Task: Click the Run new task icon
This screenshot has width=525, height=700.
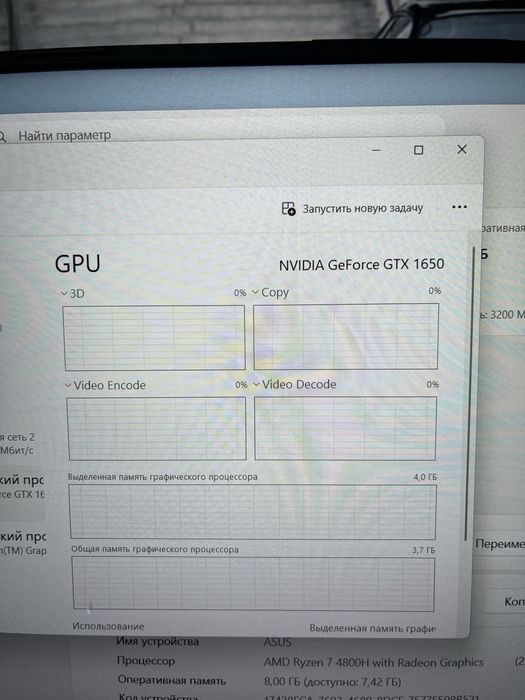Action: pos(288,208)
